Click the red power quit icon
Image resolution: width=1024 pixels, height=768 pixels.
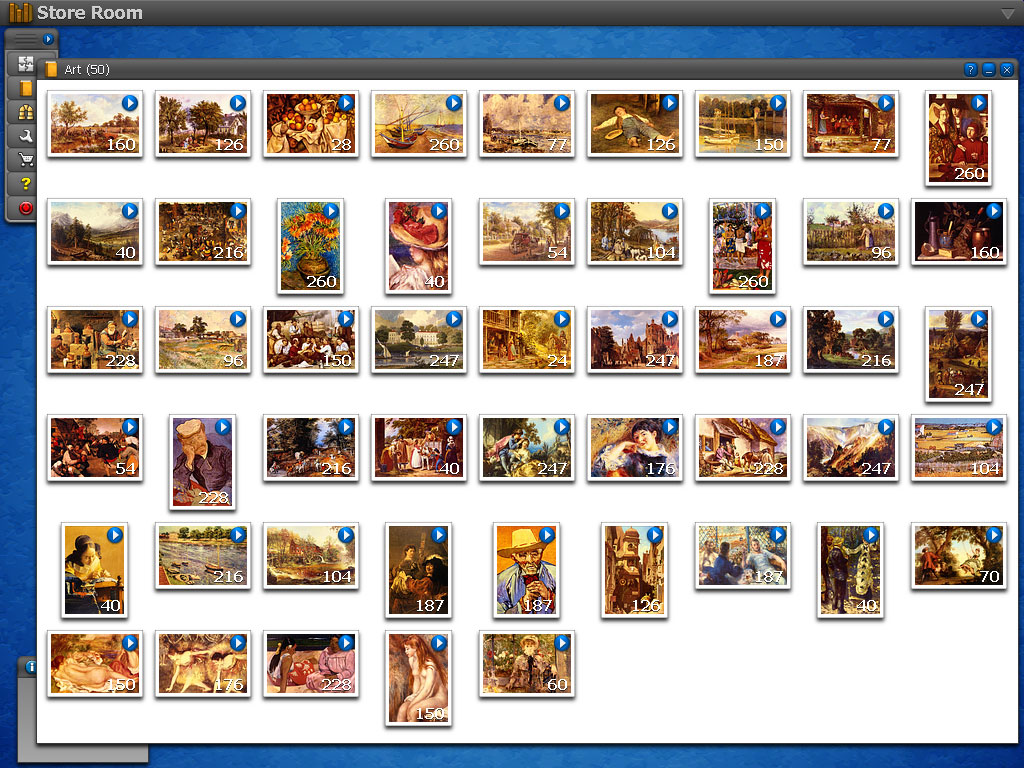[x=25, y=208]
